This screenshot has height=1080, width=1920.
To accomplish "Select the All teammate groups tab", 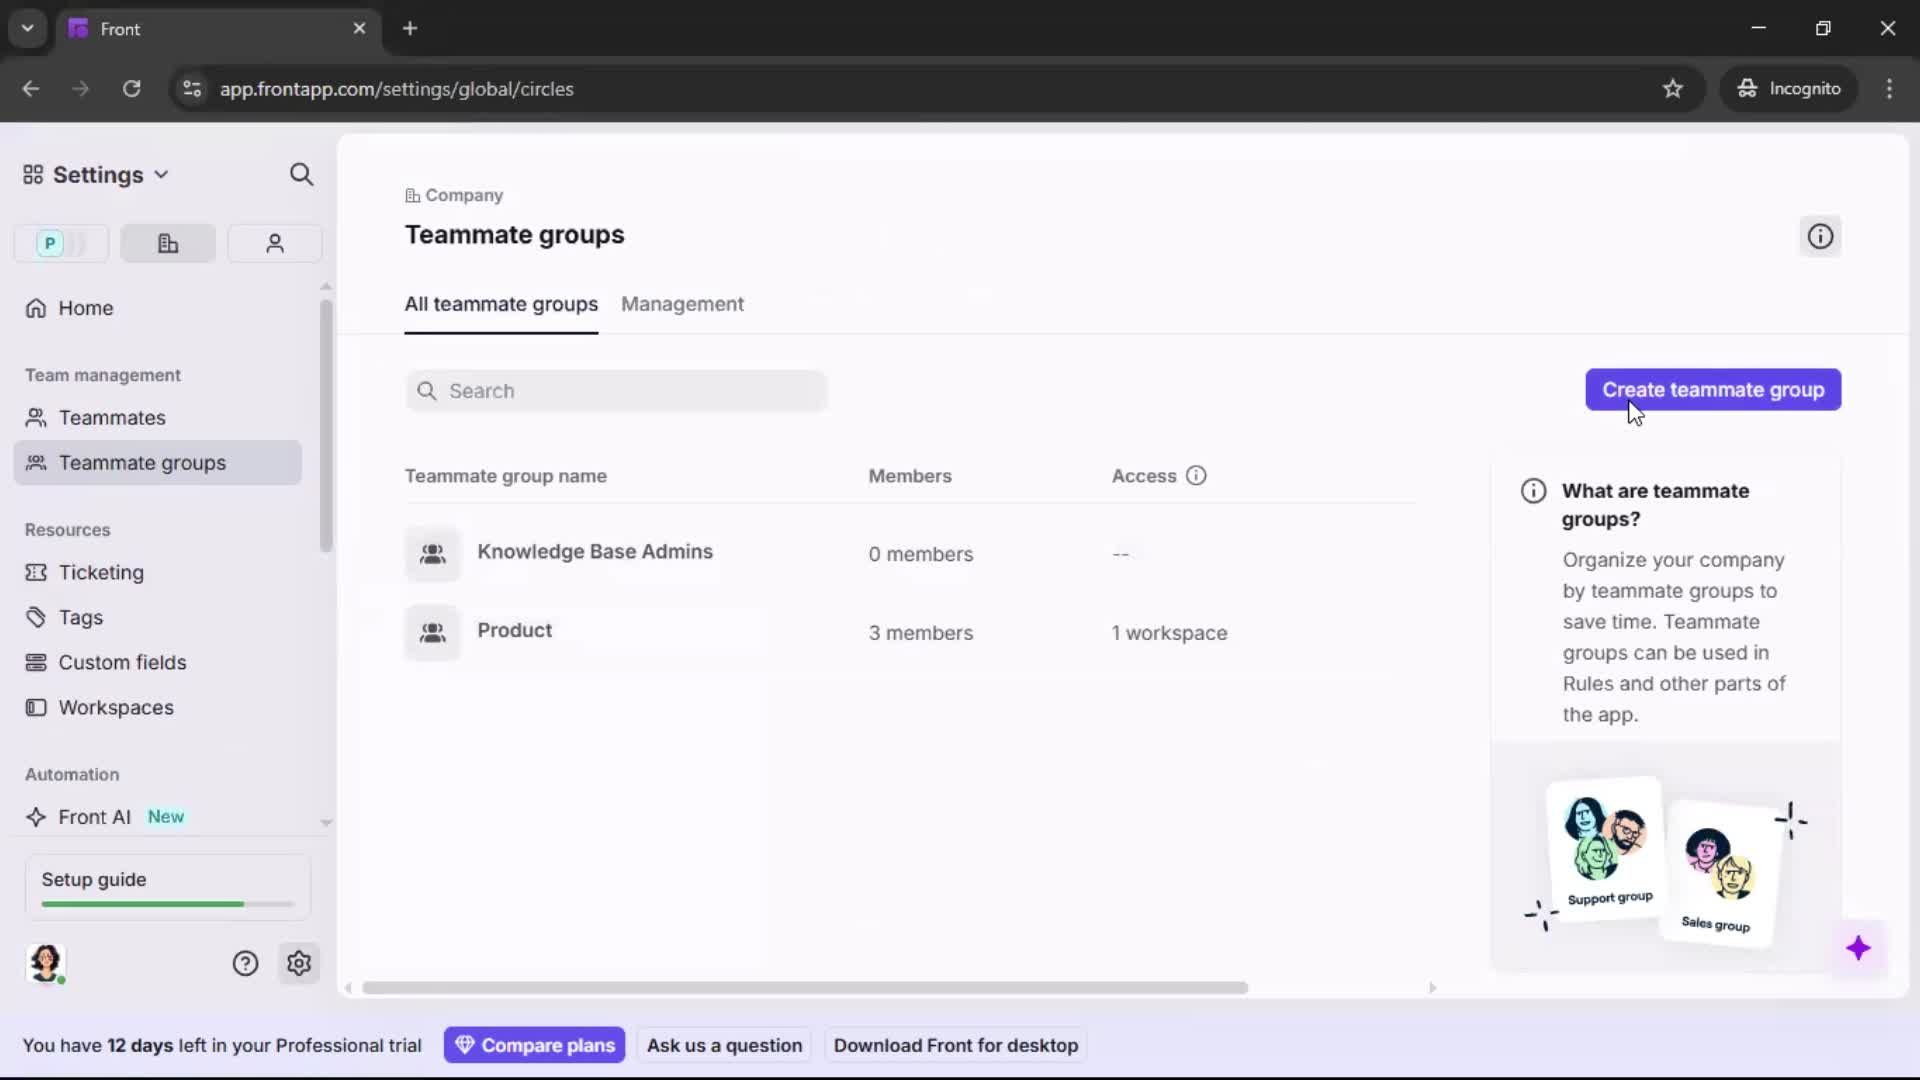I will (501, 305).
